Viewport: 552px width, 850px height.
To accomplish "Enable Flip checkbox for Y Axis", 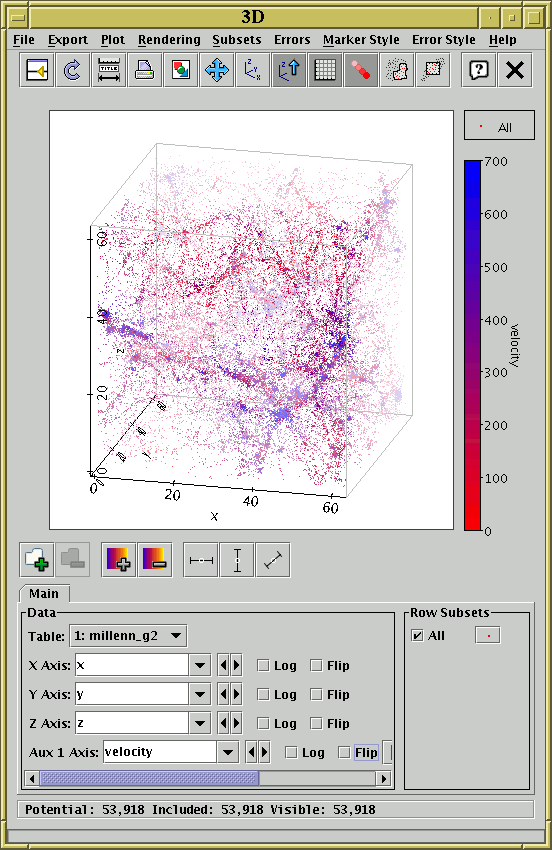I will click(x=316, y=694).
